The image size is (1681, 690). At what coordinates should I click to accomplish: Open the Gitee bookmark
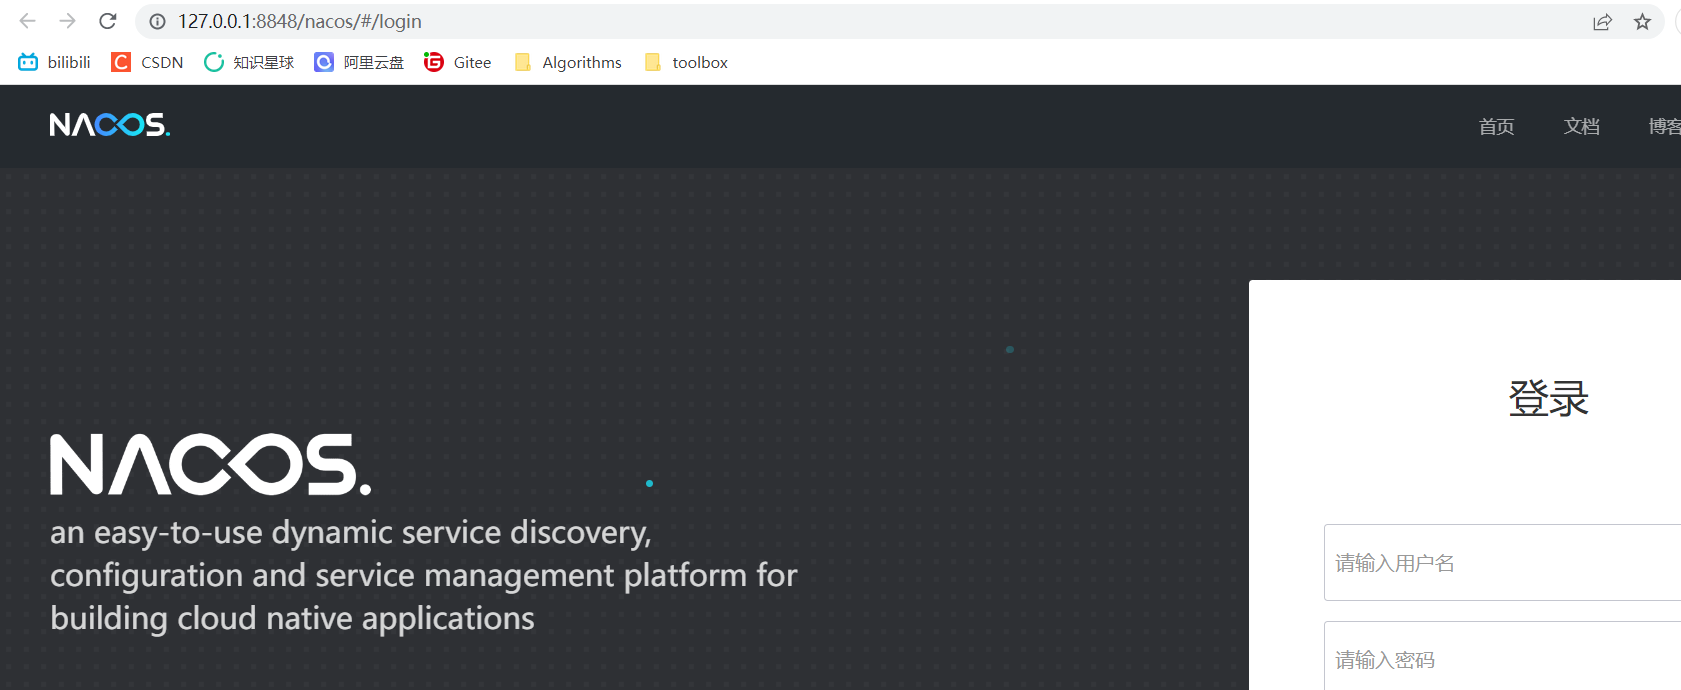pyautogui.click(x=458, y=62)
